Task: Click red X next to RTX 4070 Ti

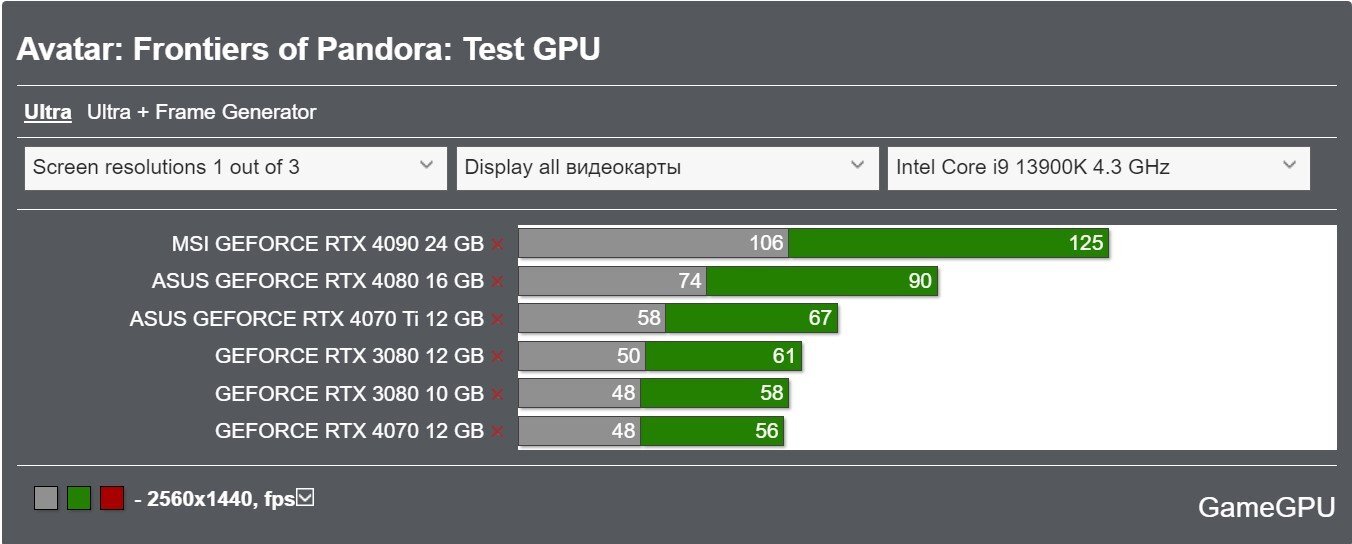Action: point(497,319)
